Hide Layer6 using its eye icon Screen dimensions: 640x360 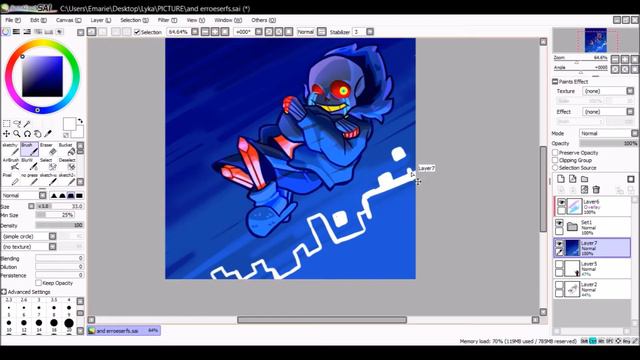(561, 202)
